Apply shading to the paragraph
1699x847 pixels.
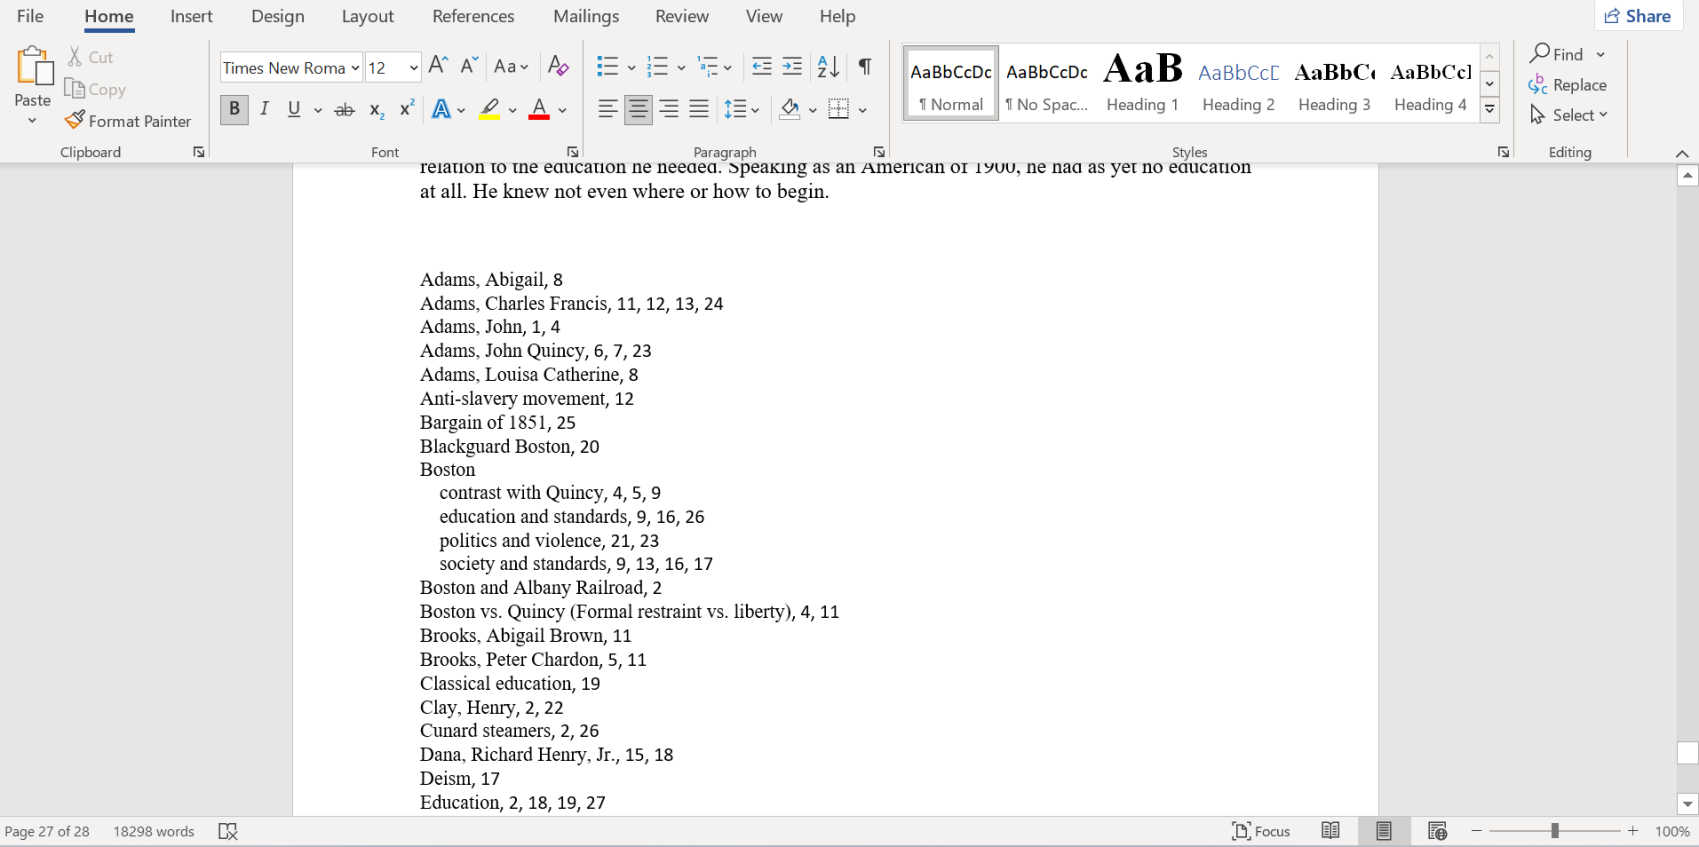[790, 109]
